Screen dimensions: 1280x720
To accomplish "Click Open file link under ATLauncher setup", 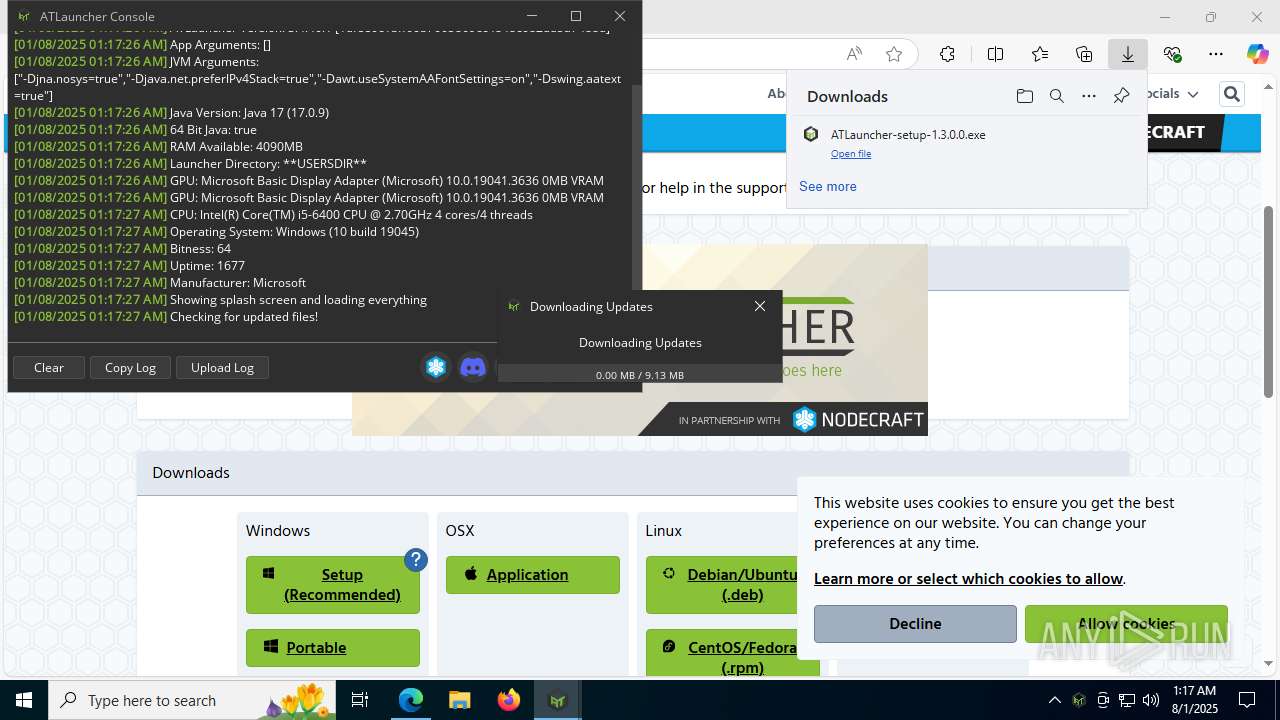I will pyautogui.click(x=851, y=154).
